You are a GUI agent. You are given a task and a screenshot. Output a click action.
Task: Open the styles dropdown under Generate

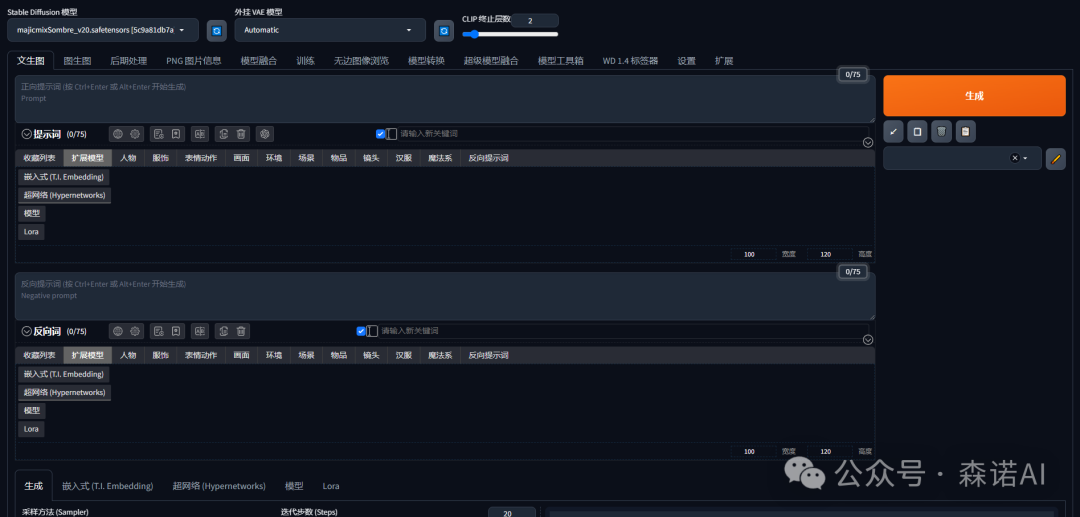(x=962, y=158)
